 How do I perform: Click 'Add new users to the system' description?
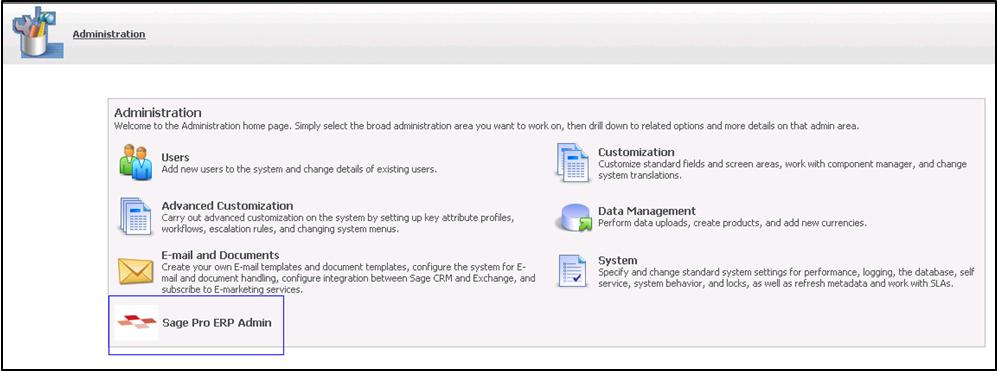click(x=299, y=169)
